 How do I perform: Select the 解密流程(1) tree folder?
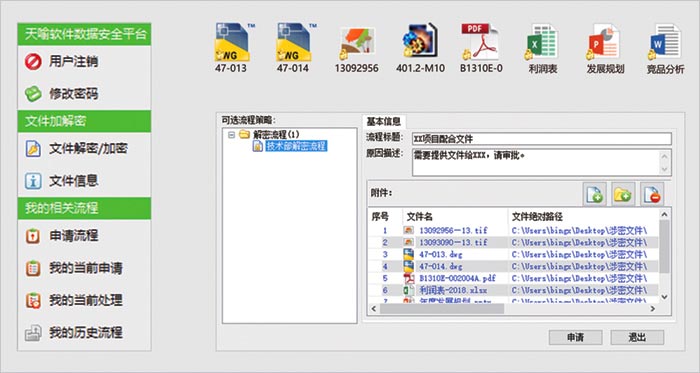tap(276, 134)
